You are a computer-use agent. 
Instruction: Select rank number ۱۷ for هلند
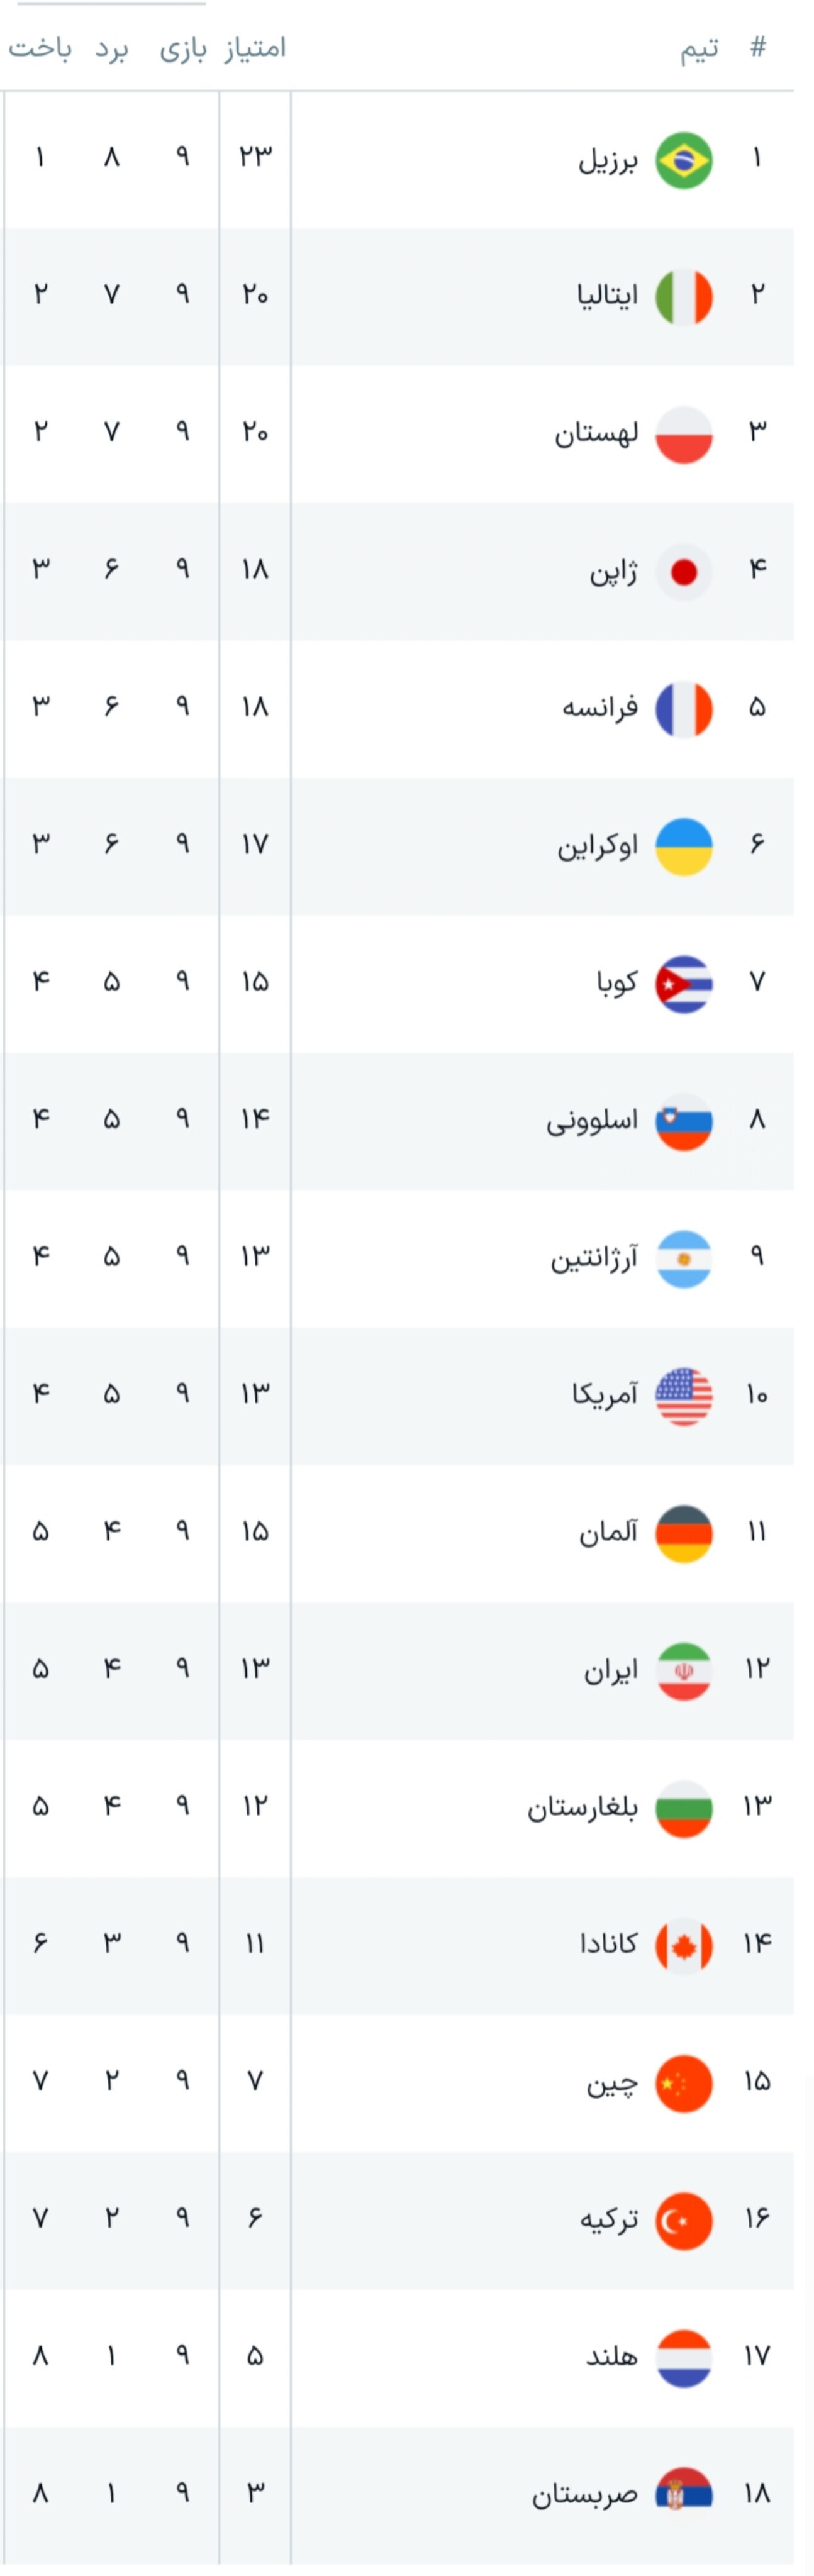[x=757, y=2357]
